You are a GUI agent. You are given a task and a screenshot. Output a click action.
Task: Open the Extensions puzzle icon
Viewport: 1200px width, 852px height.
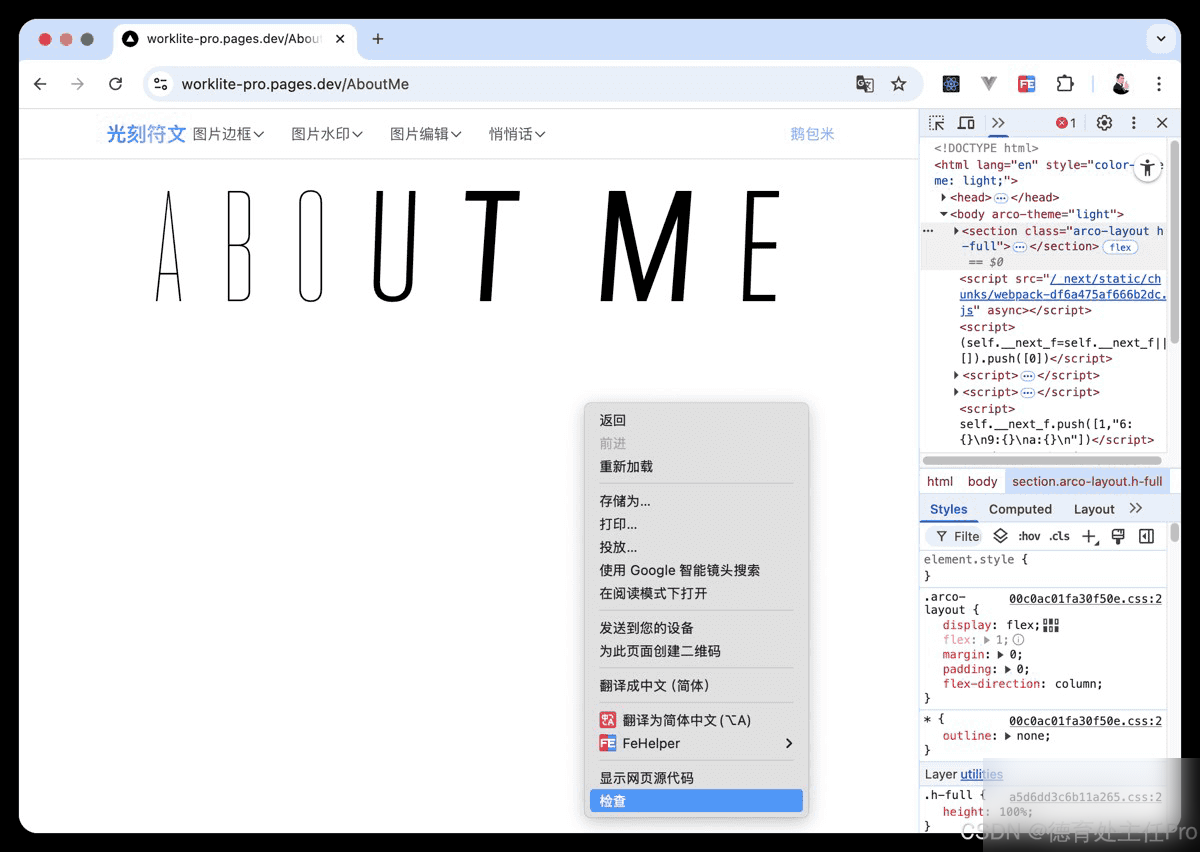click(x=1065, y=84)
